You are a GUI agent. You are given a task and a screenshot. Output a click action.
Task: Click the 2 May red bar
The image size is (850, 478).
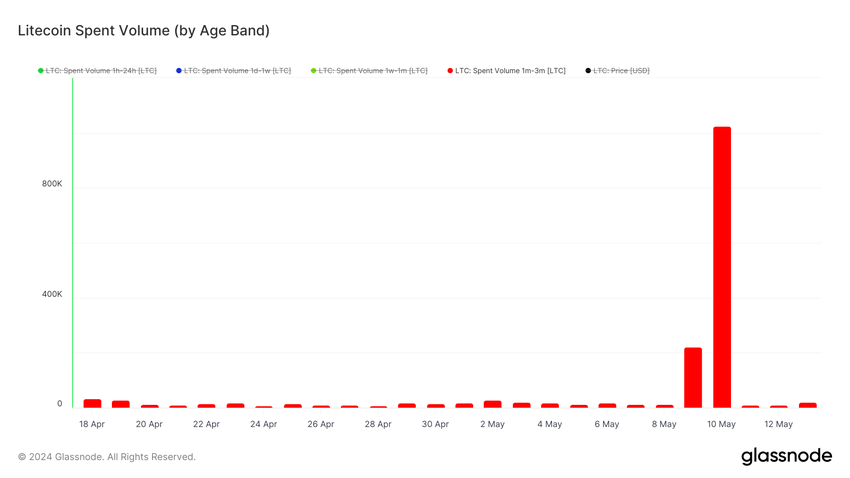click(x=493, y=404)
